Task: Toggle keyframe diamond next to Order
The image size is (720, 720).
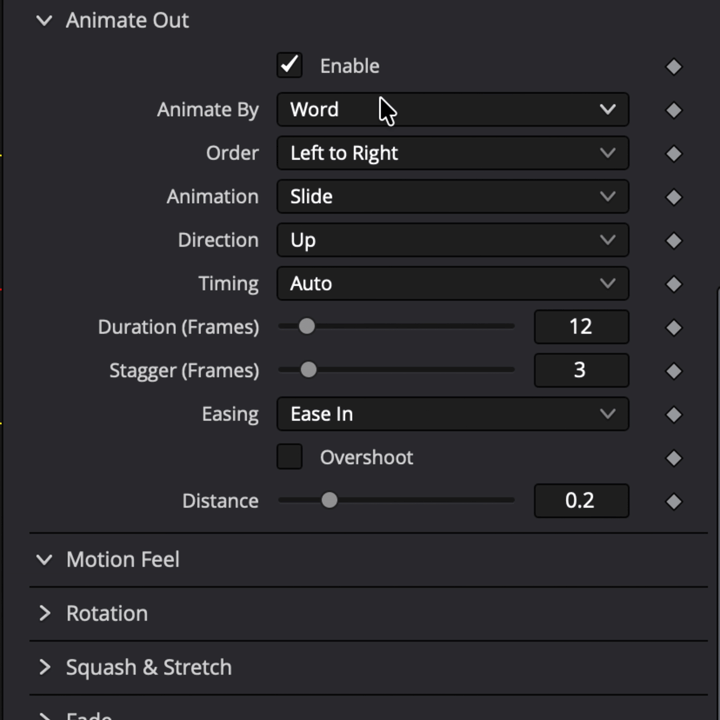Action: pyautogui.click(x=674, y=154)
